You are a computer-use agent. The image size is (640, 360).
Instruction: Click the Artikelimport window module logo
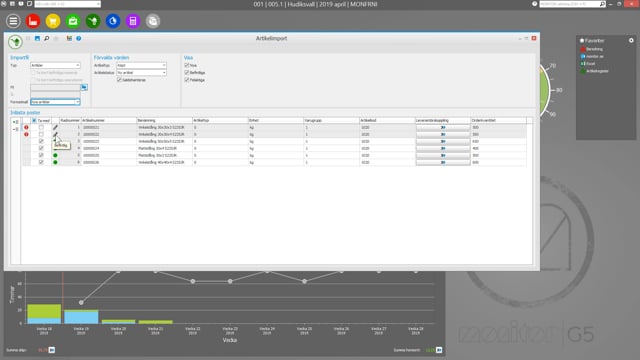[x=16, y=42]
